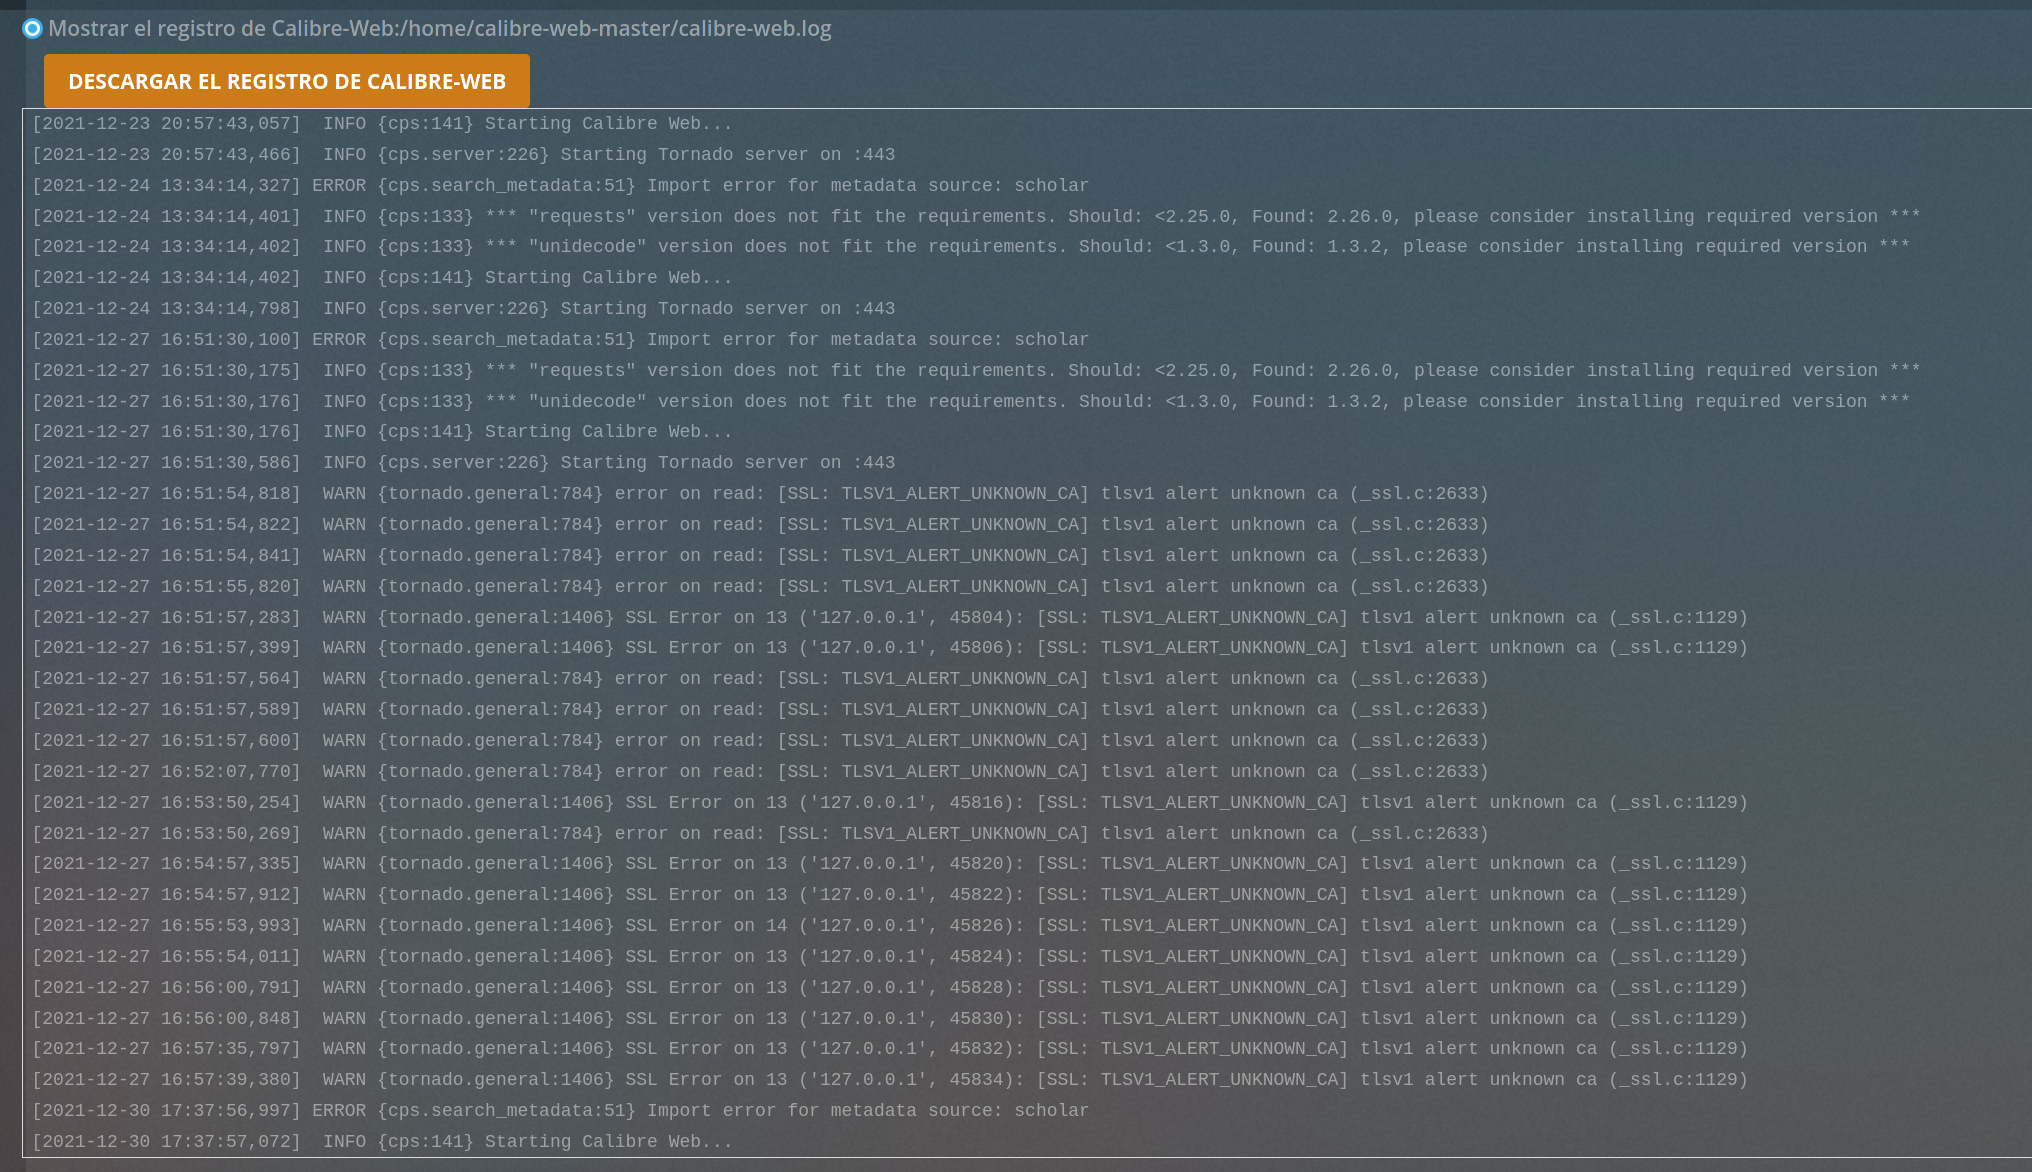This screenshot has height=1172, width=2032.
Task: Click the first TLSV1_ALERT_UNKNOWN_CA warning line
Action: [x=760, y=493]
